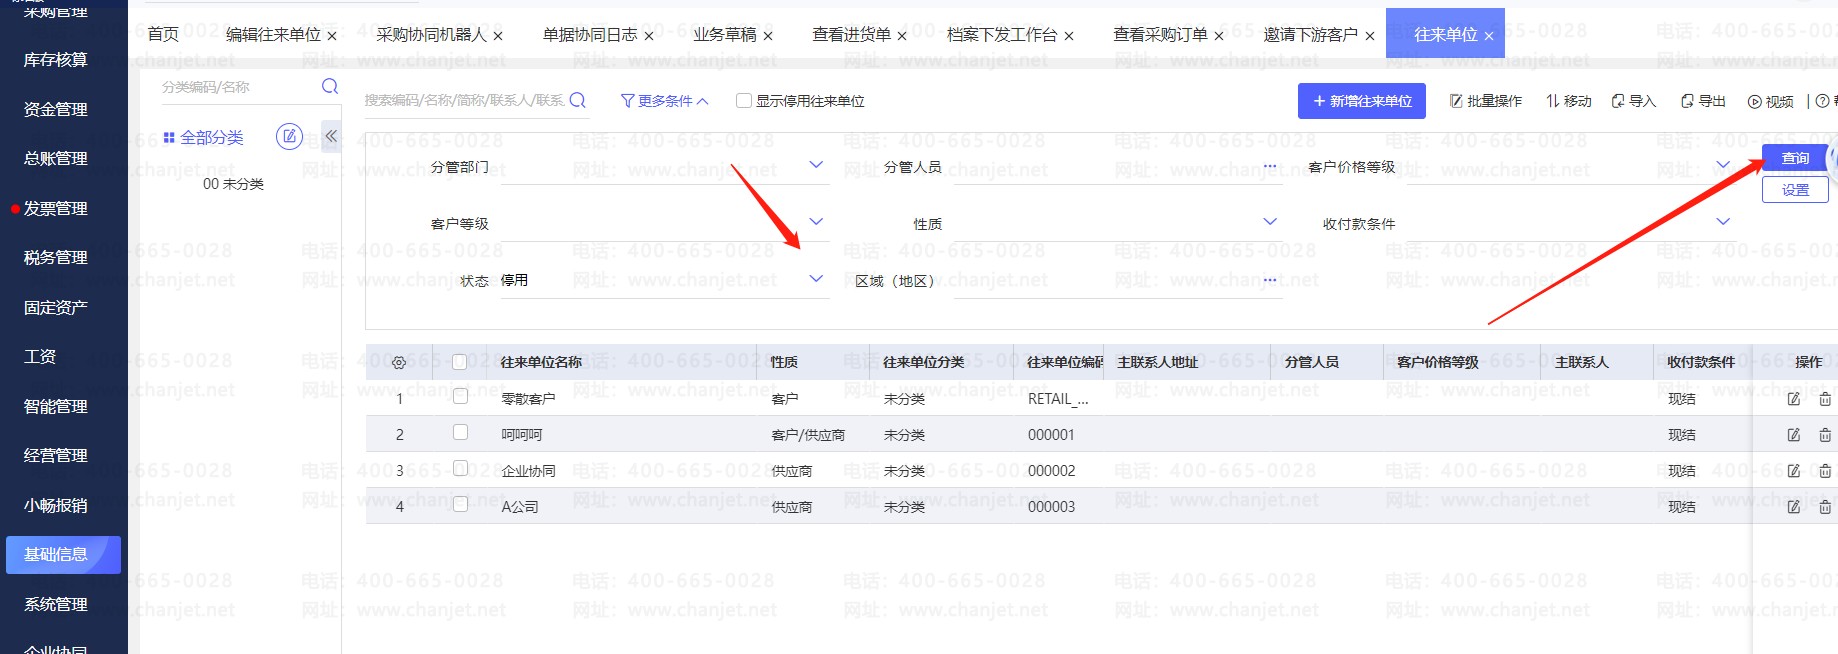Click the 移动 button
The image size is (1838, 654).
click(x=1569, y=101)
